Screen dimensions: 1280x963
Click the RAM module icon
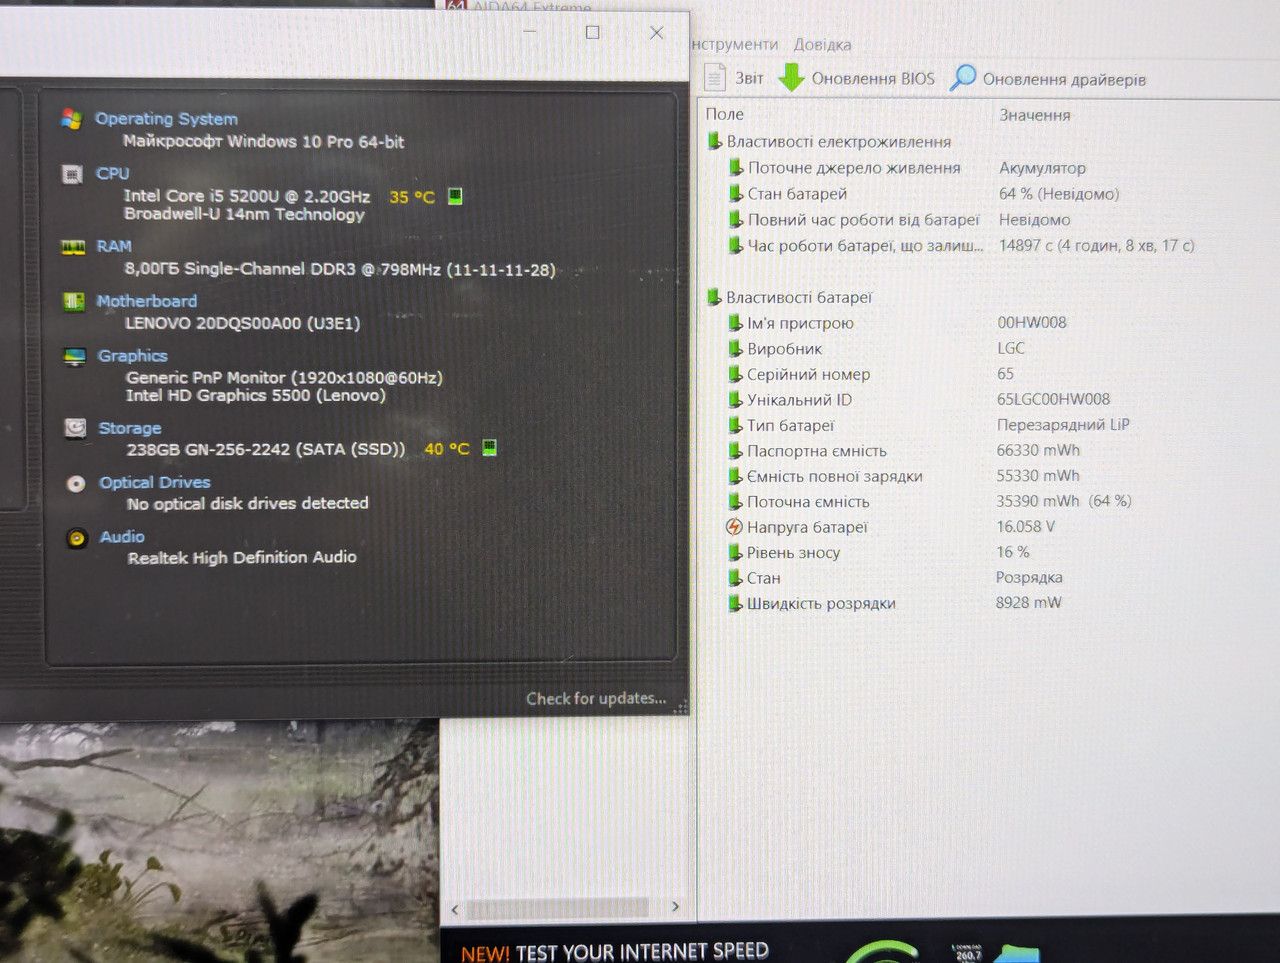(x=73, y=247)
